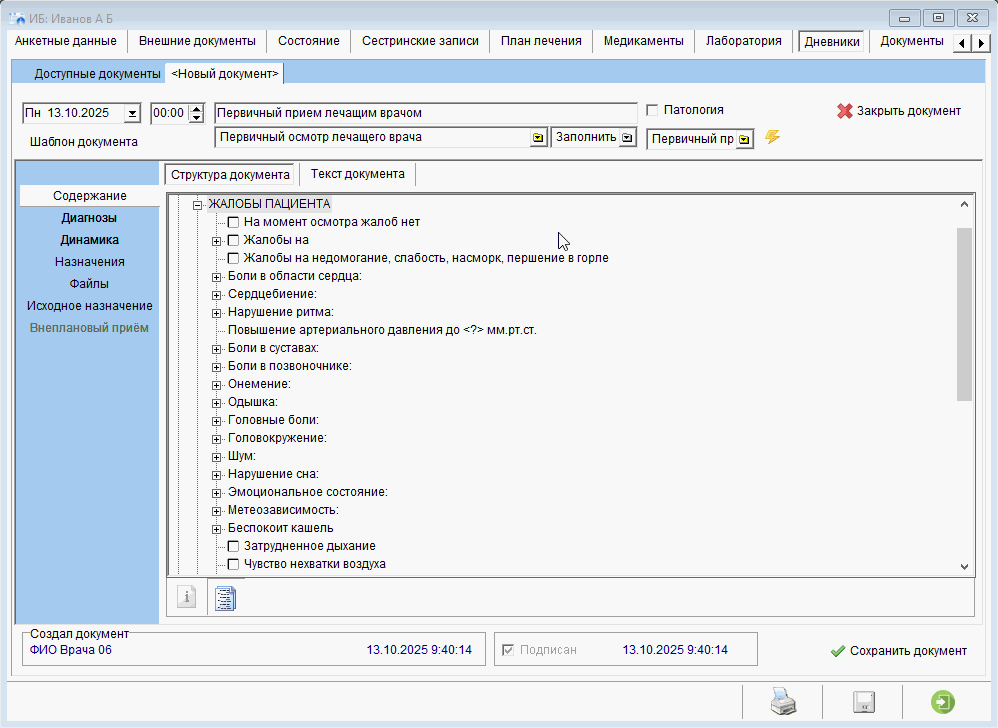Click 'Закрыть документ' button
The image size is (998, 728).
point(898,111)
